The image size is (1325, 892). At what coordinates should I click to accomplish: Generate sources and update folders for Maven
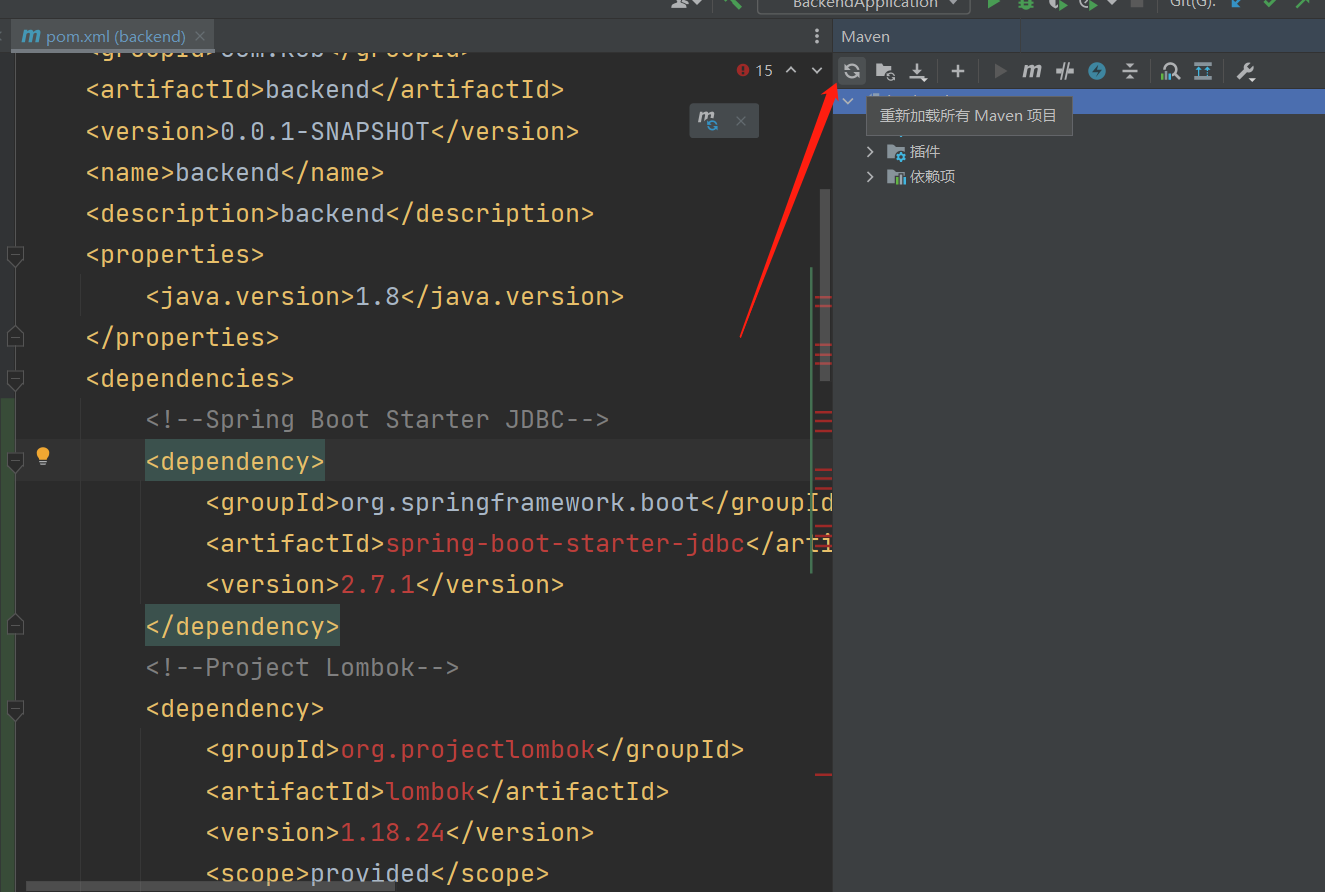click(885, 71)
